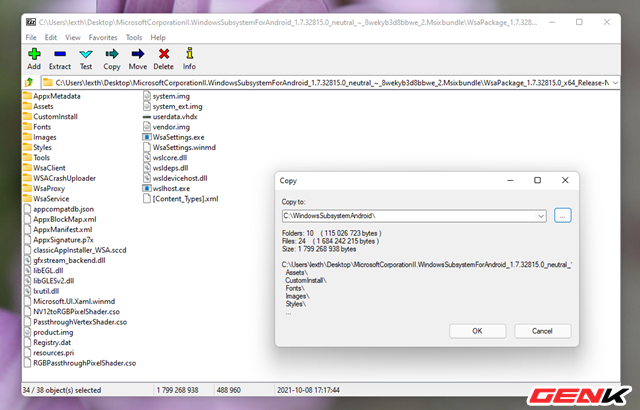Select userdata.vhdx file
The image size is (640, 410).
[x=170, y=116]
